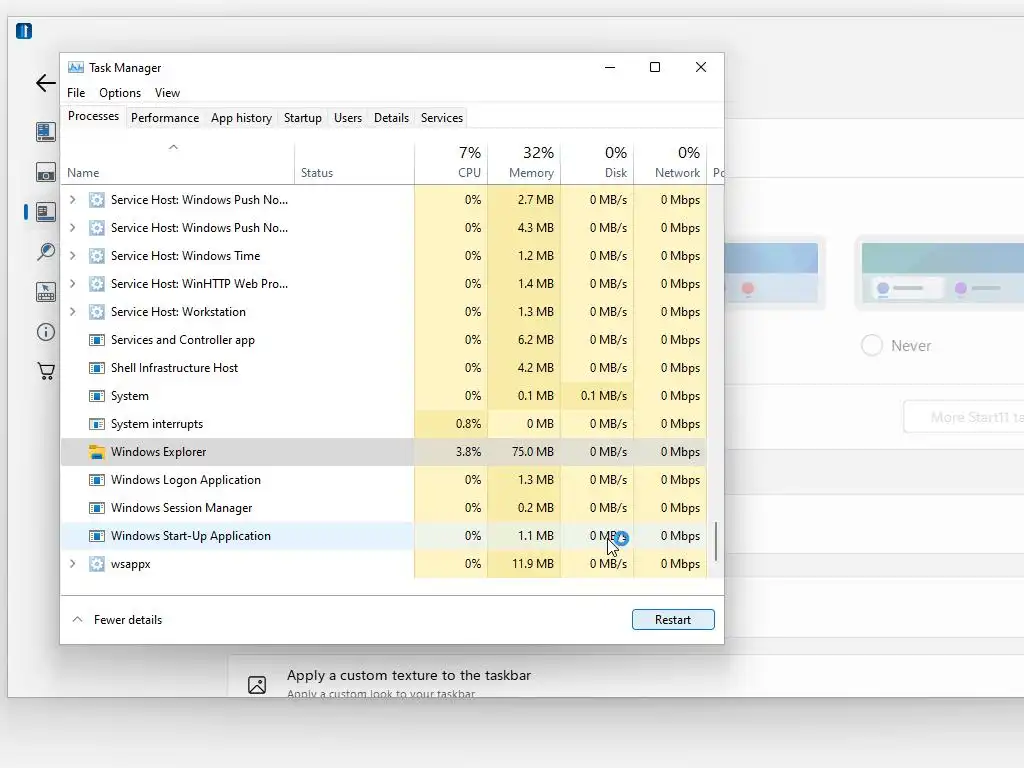Viewport: 1024px width, 768px height.
Task: Click the Restart button
Action: click(x=673, y=620)
